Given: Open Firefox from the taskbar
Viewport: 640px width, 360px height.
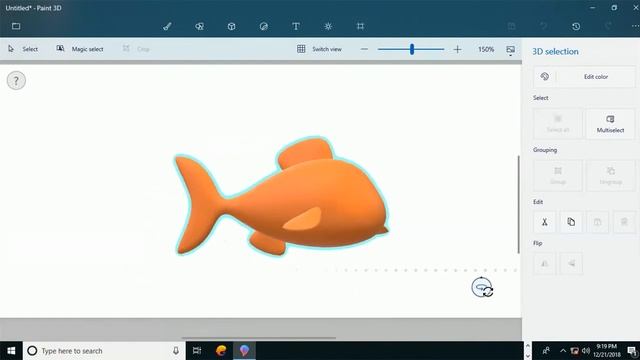Looking at the screenshot, I should 221,351.
